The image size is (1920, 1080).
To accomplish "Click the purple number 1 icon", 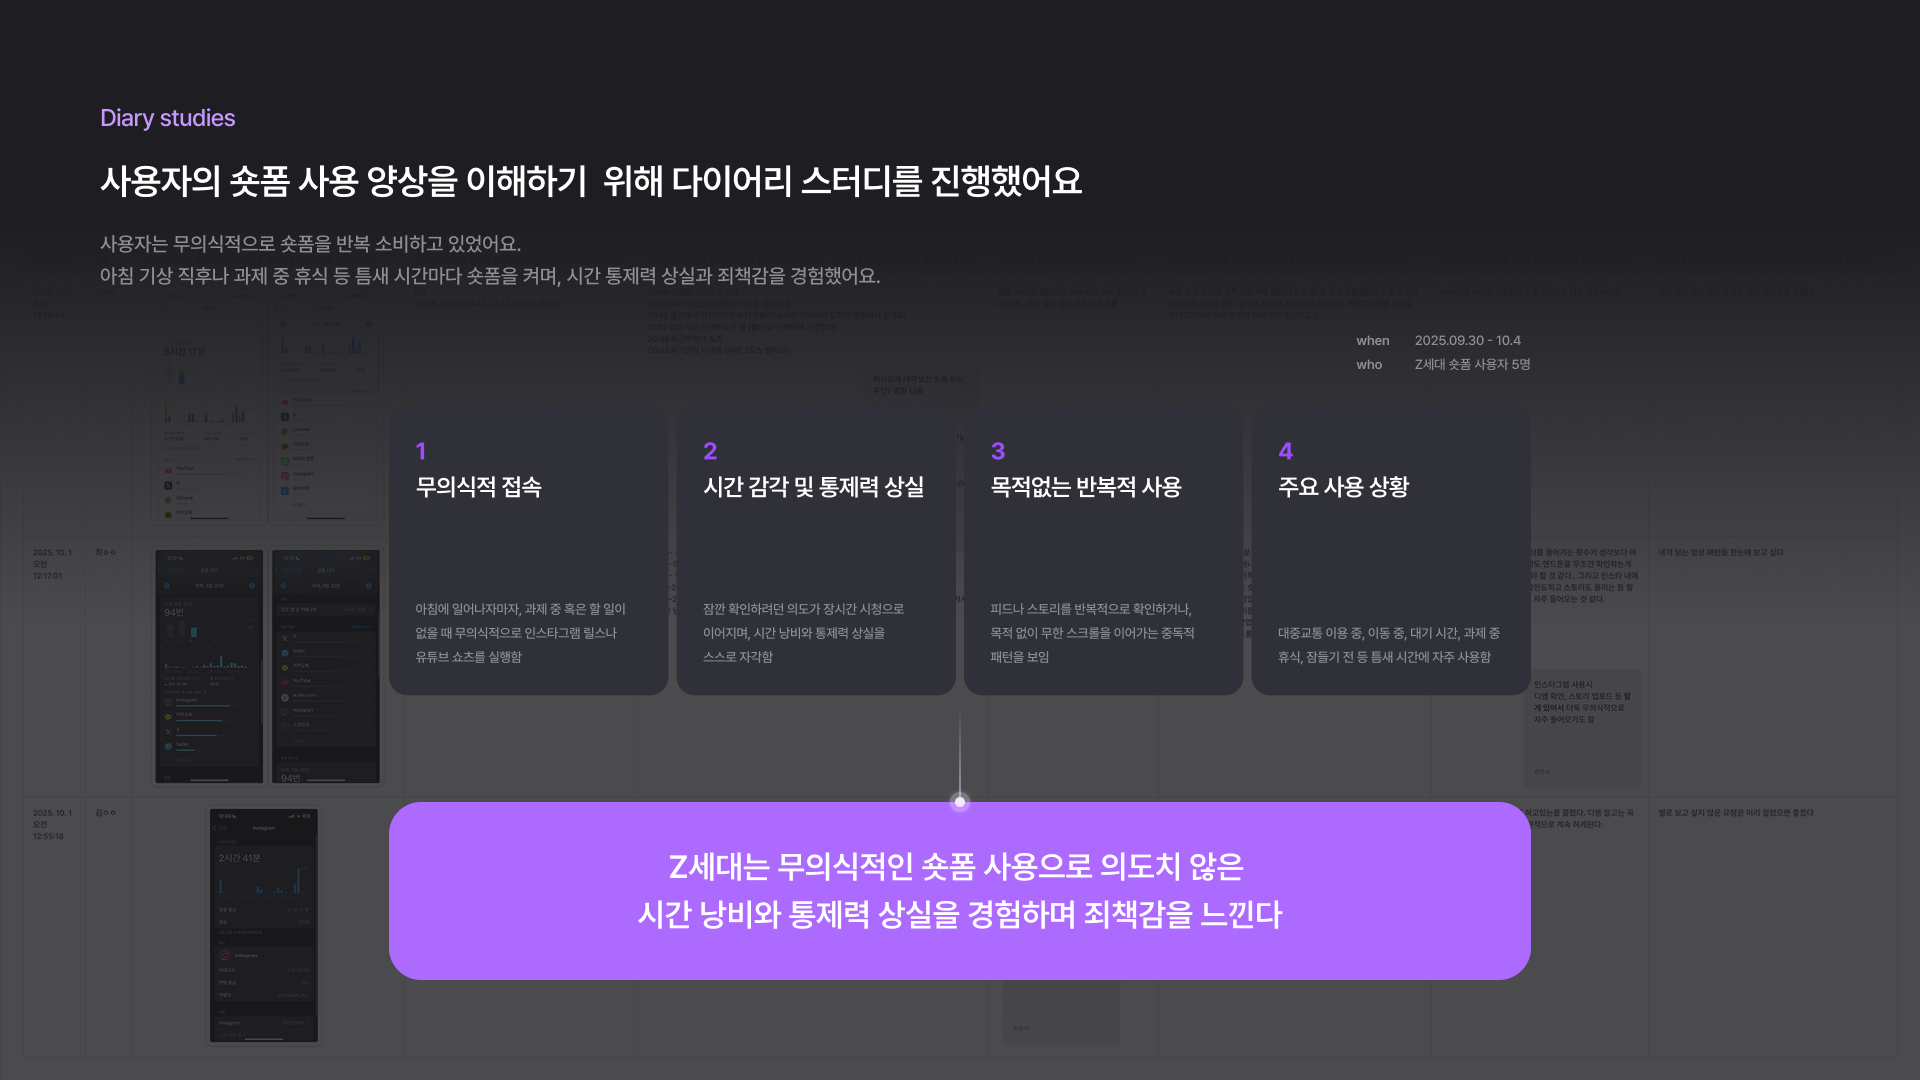I will point(421,451).
